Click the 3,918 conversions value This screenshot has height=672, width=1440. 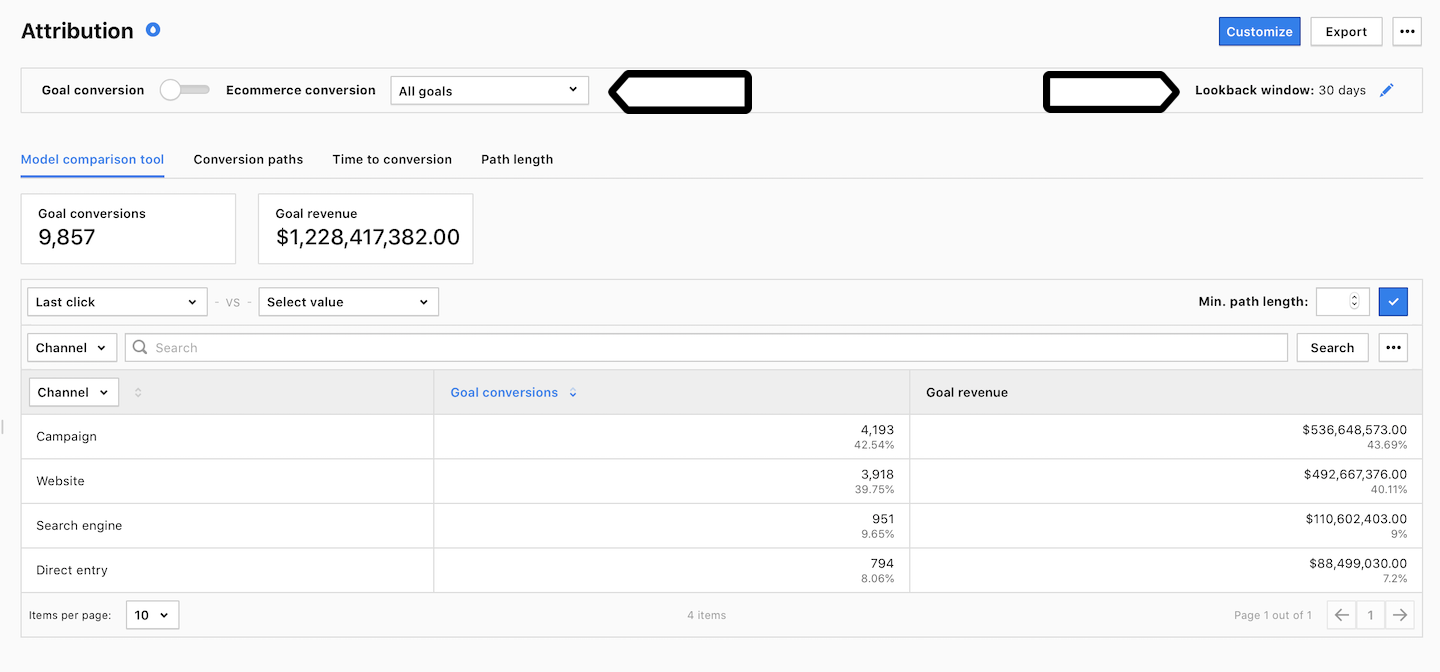tap(877, 474)
